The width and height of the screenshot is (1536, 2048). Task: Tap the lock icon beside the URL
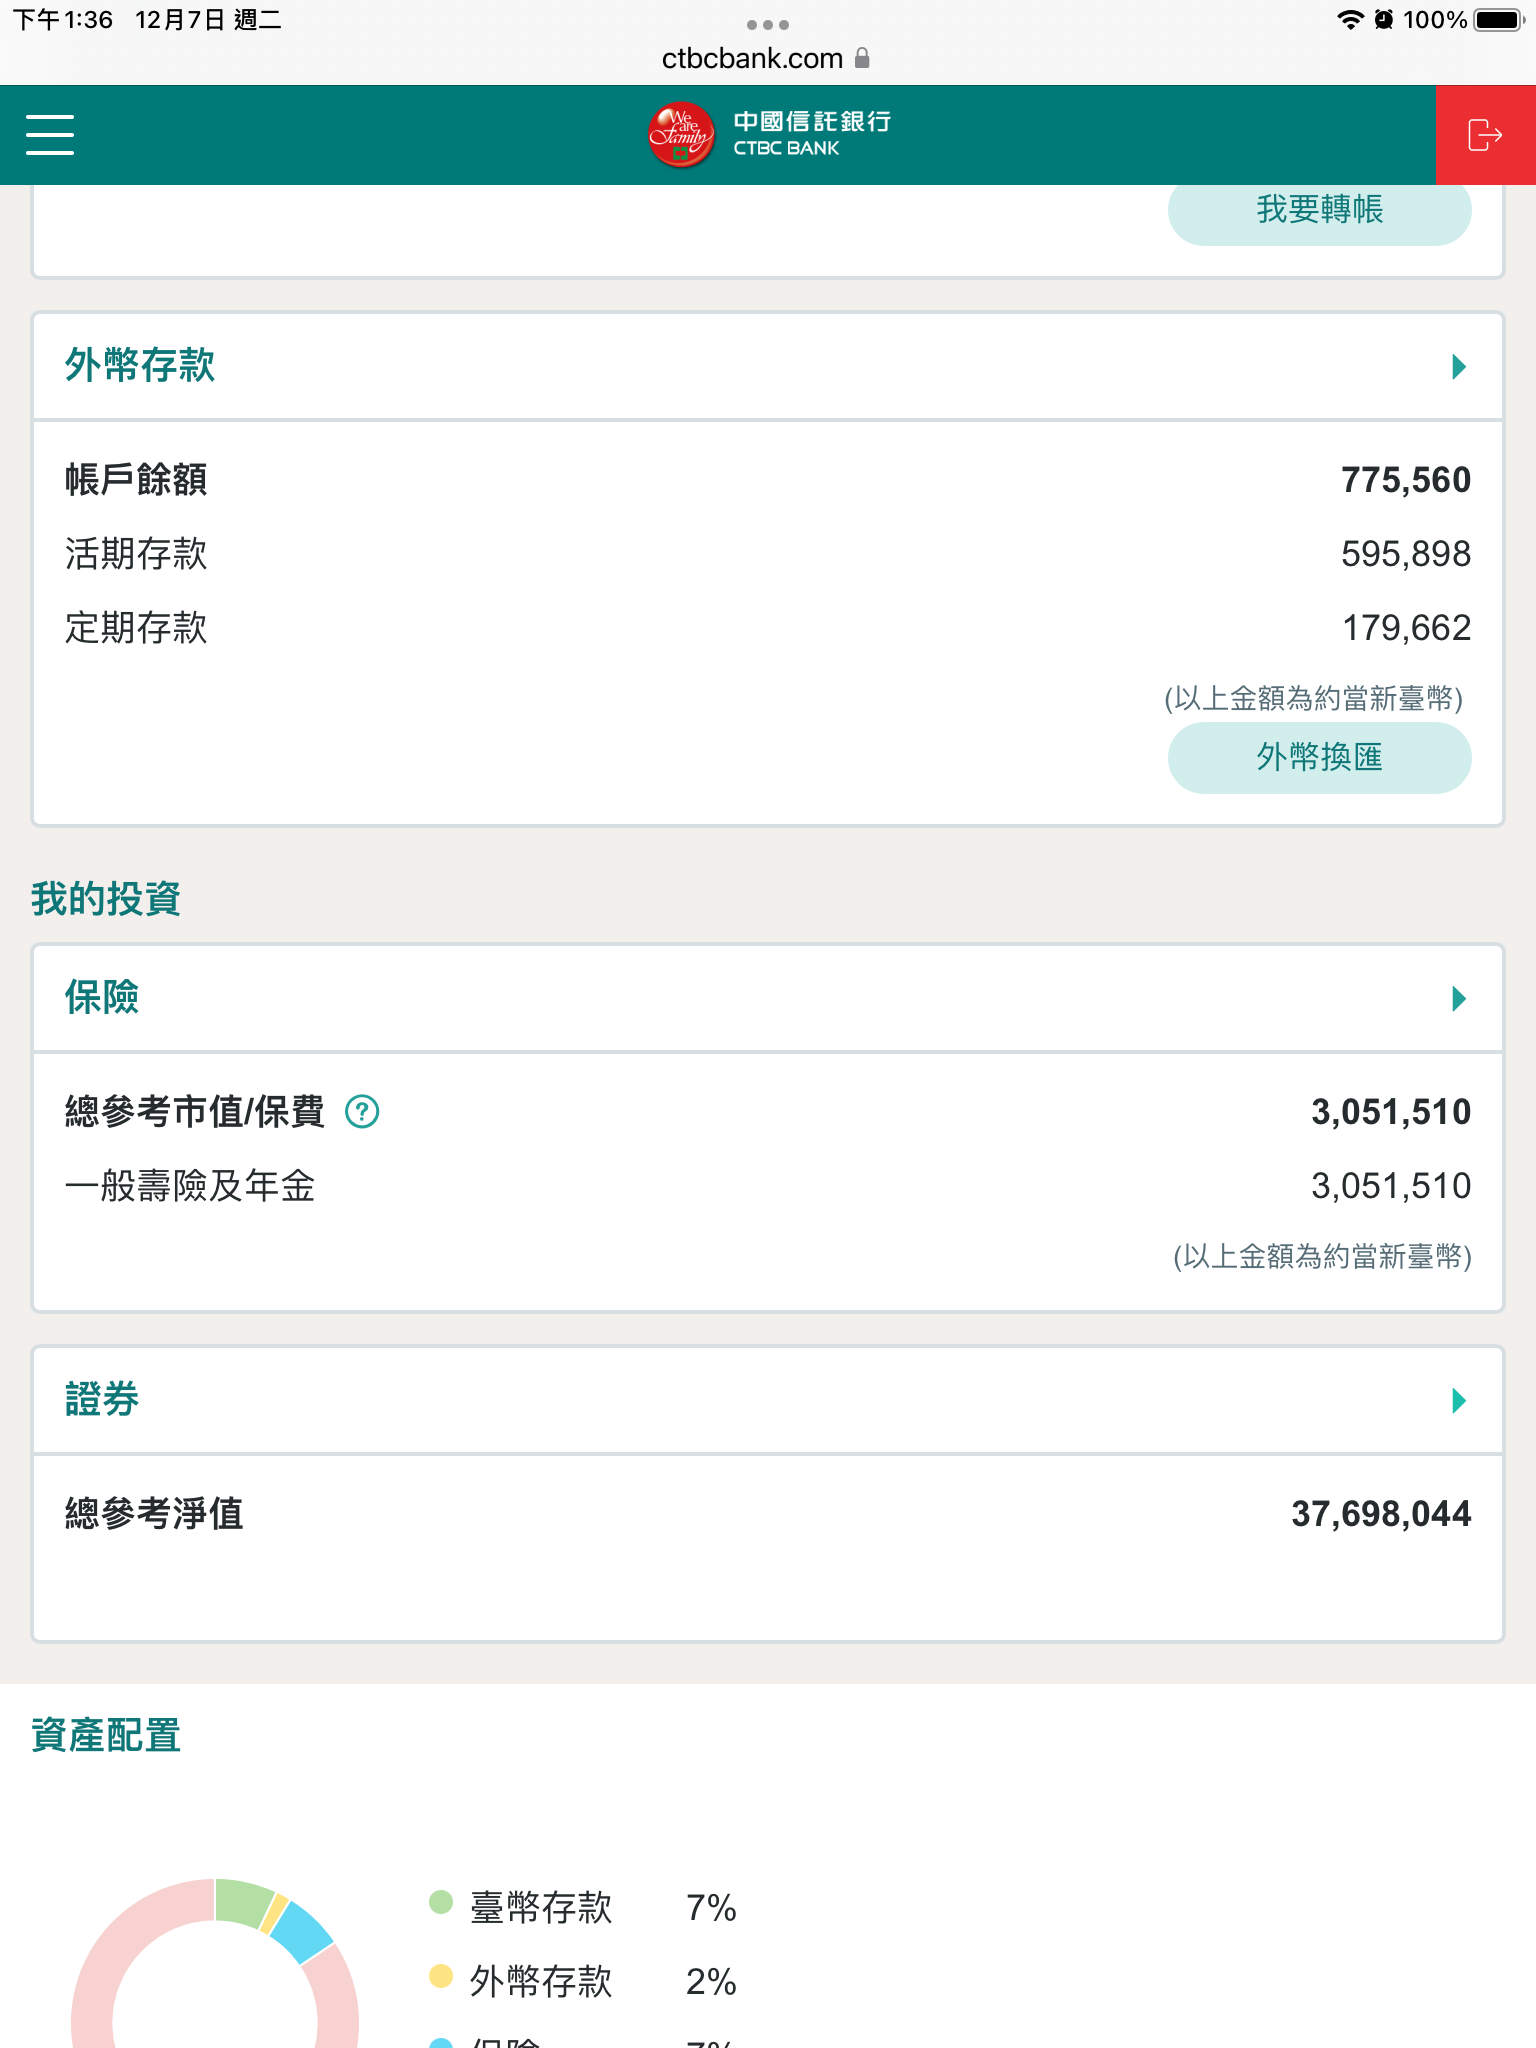click(862, 58)
